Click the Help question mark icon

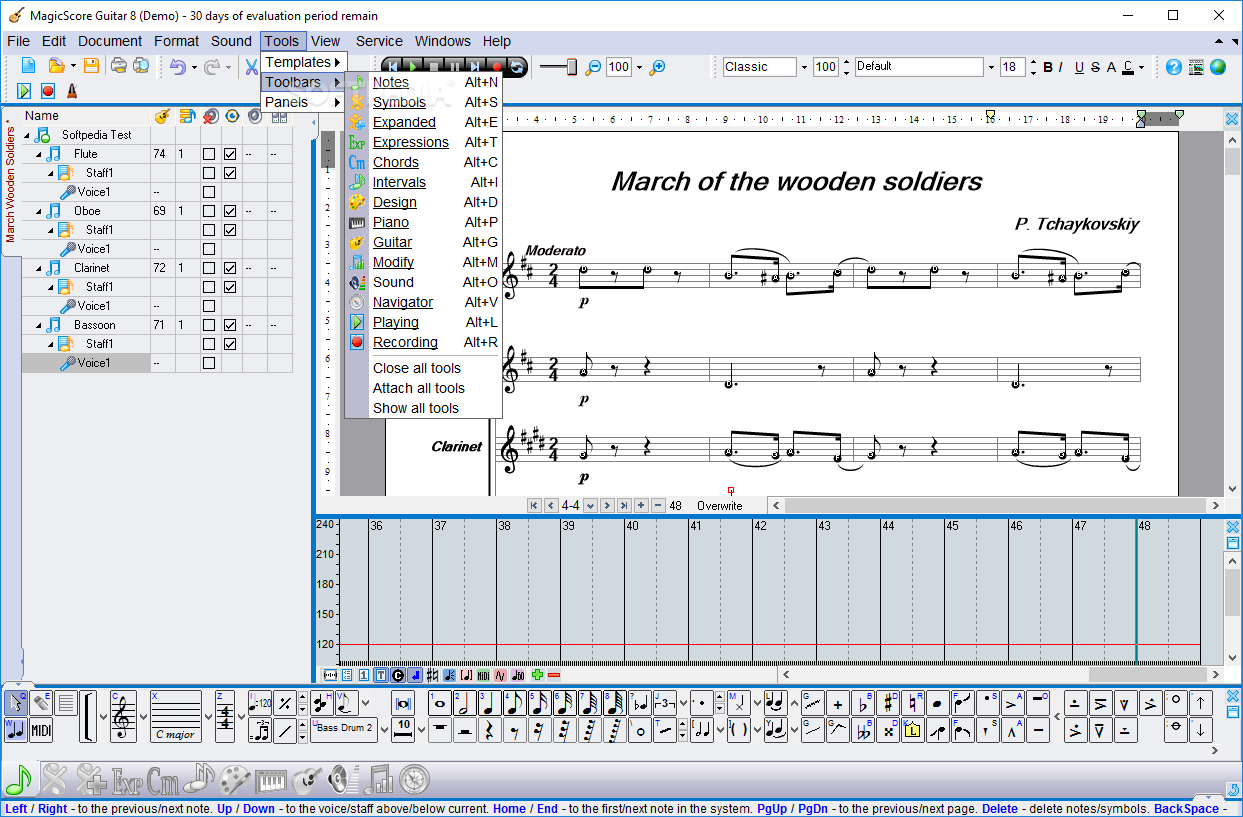[x=1173, y=67]
